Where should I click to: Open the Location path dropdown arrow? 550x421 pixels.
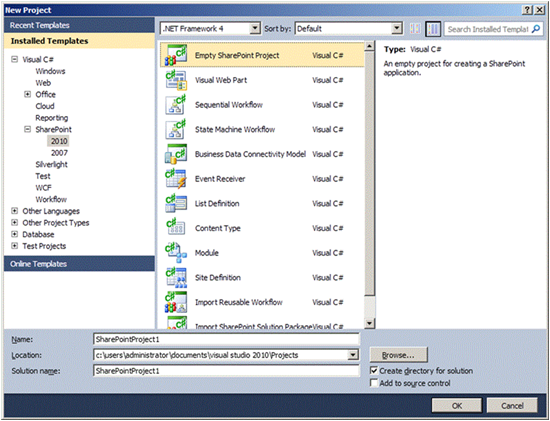pyautogui.click(x=353, y=355)
